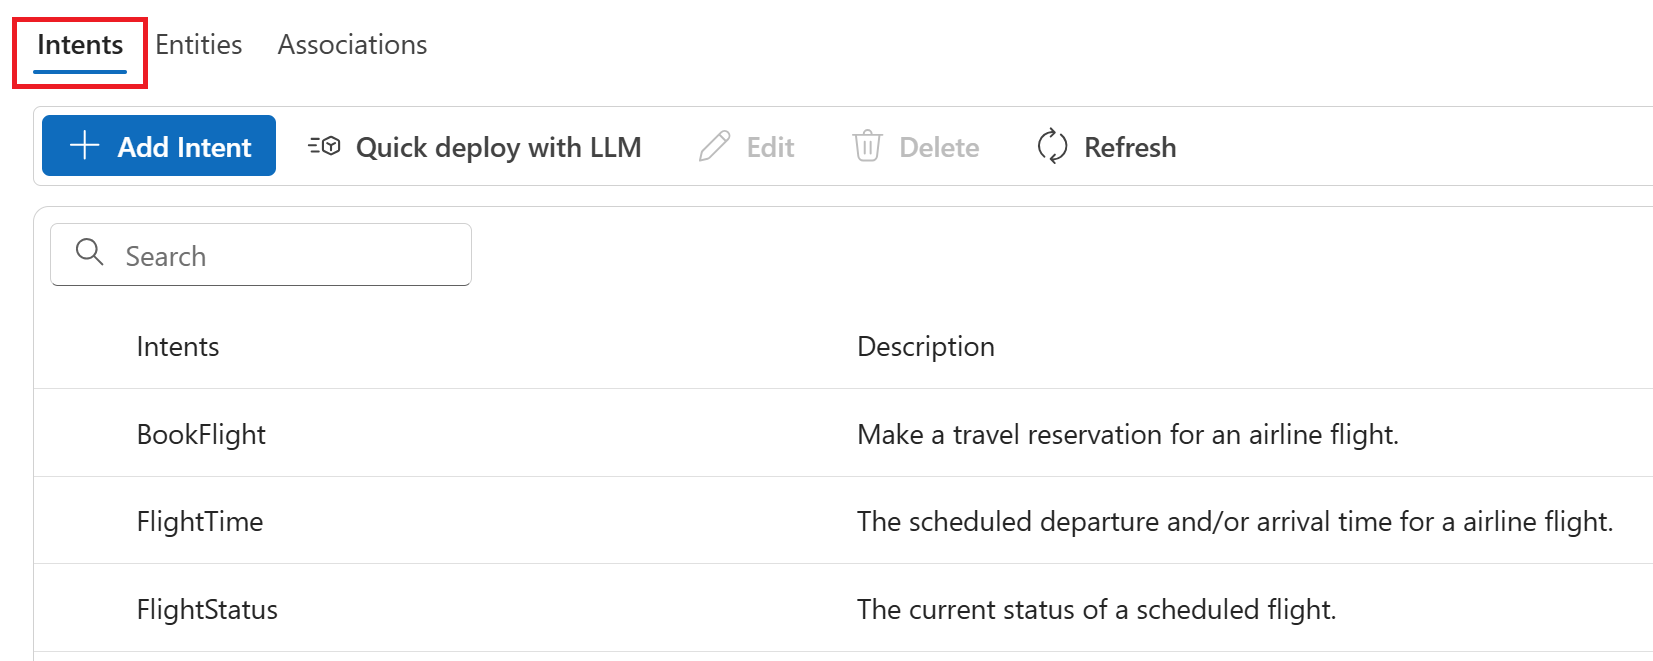This screenshot has height=661, width=1653.
Task: Click the plus icon on Add Intent
Action: coord(83,145)
